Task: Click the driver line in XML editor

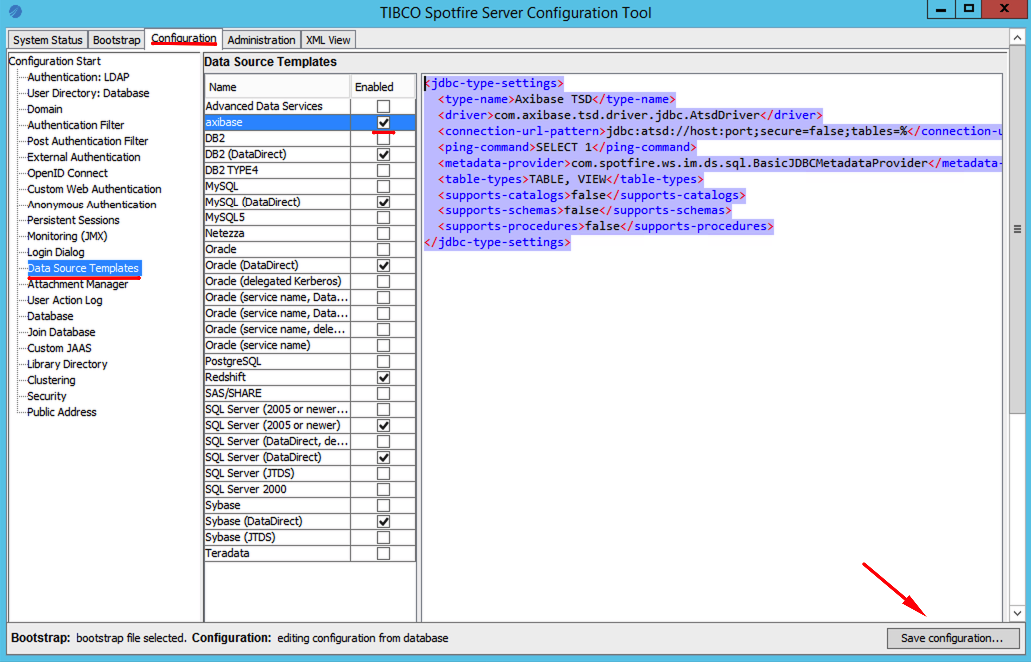Action: point(631,115)
